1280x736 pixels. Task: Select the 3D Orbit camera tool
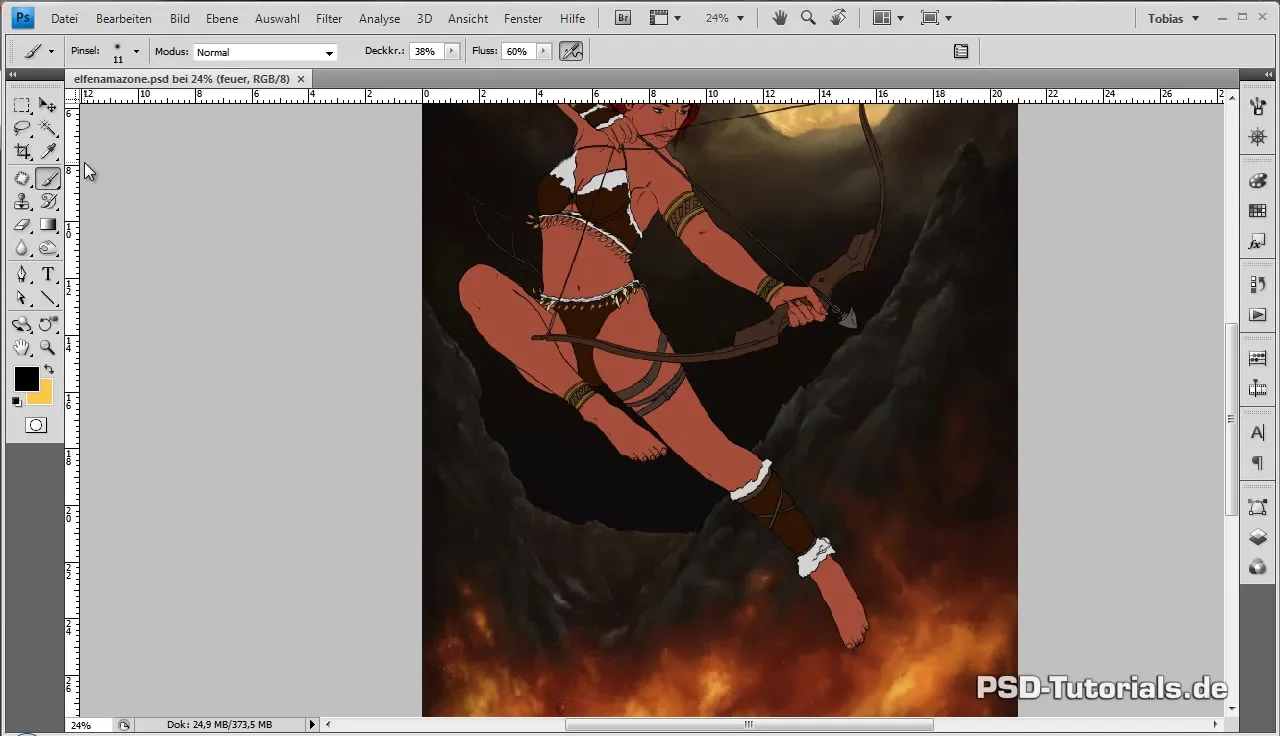tap(47, 325)
